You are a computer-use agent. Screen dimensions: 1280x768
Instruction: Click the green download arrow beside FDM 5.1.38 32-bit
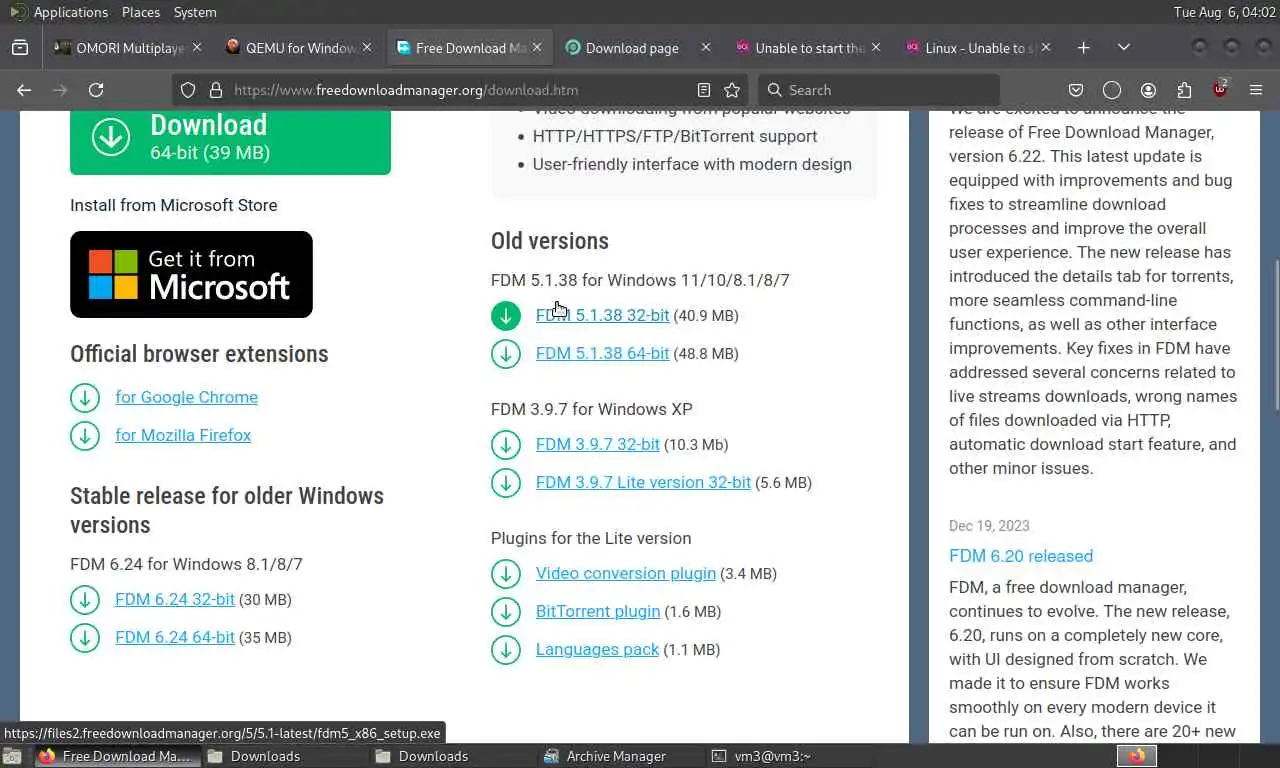[506, 316]
